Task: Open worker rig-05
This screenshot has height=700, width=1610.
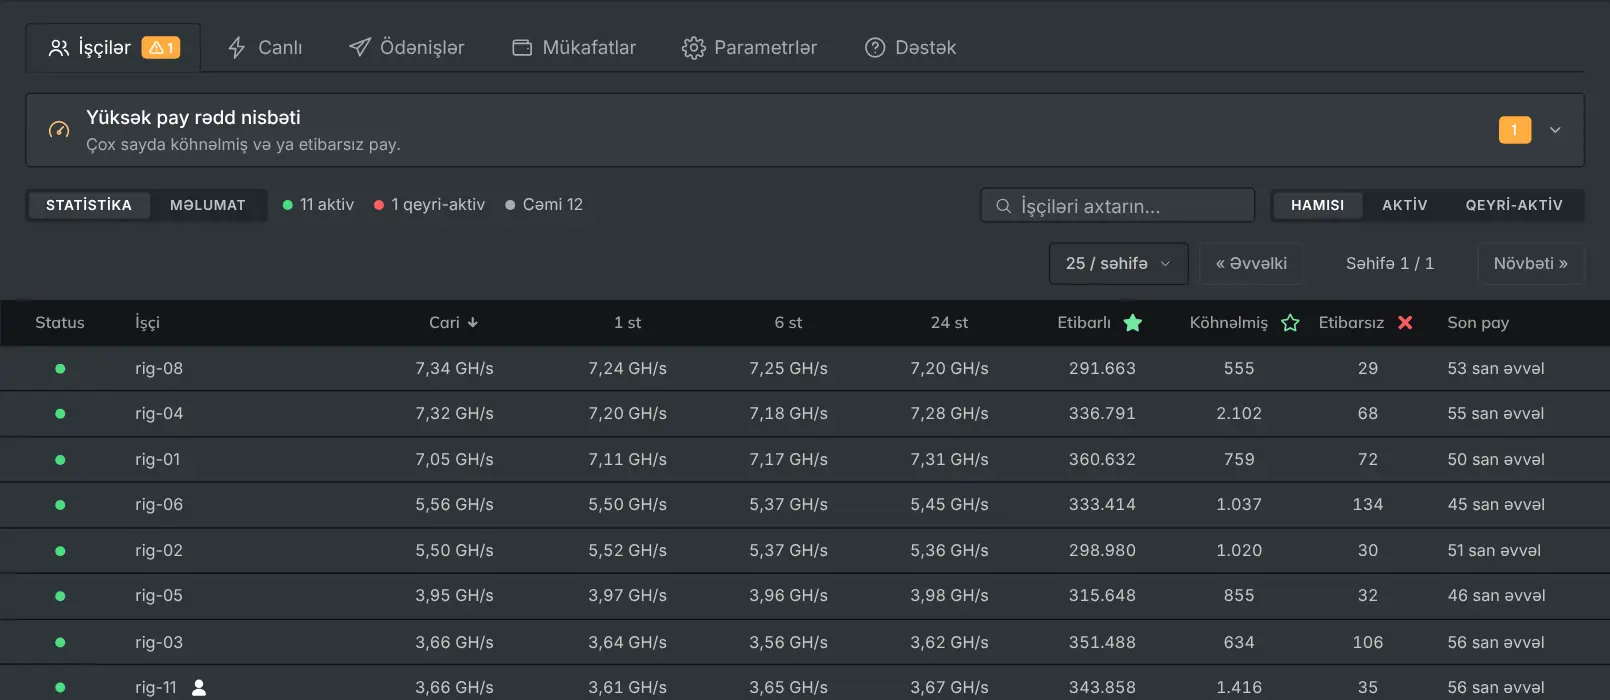Action: point(159,596)
